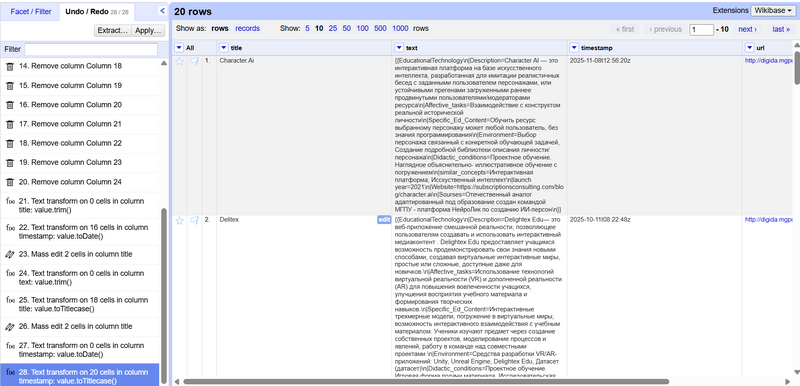Show 25 rows per page
Image resolution: width=800 pixels, height=386 pixels.
tap(333, 29)
